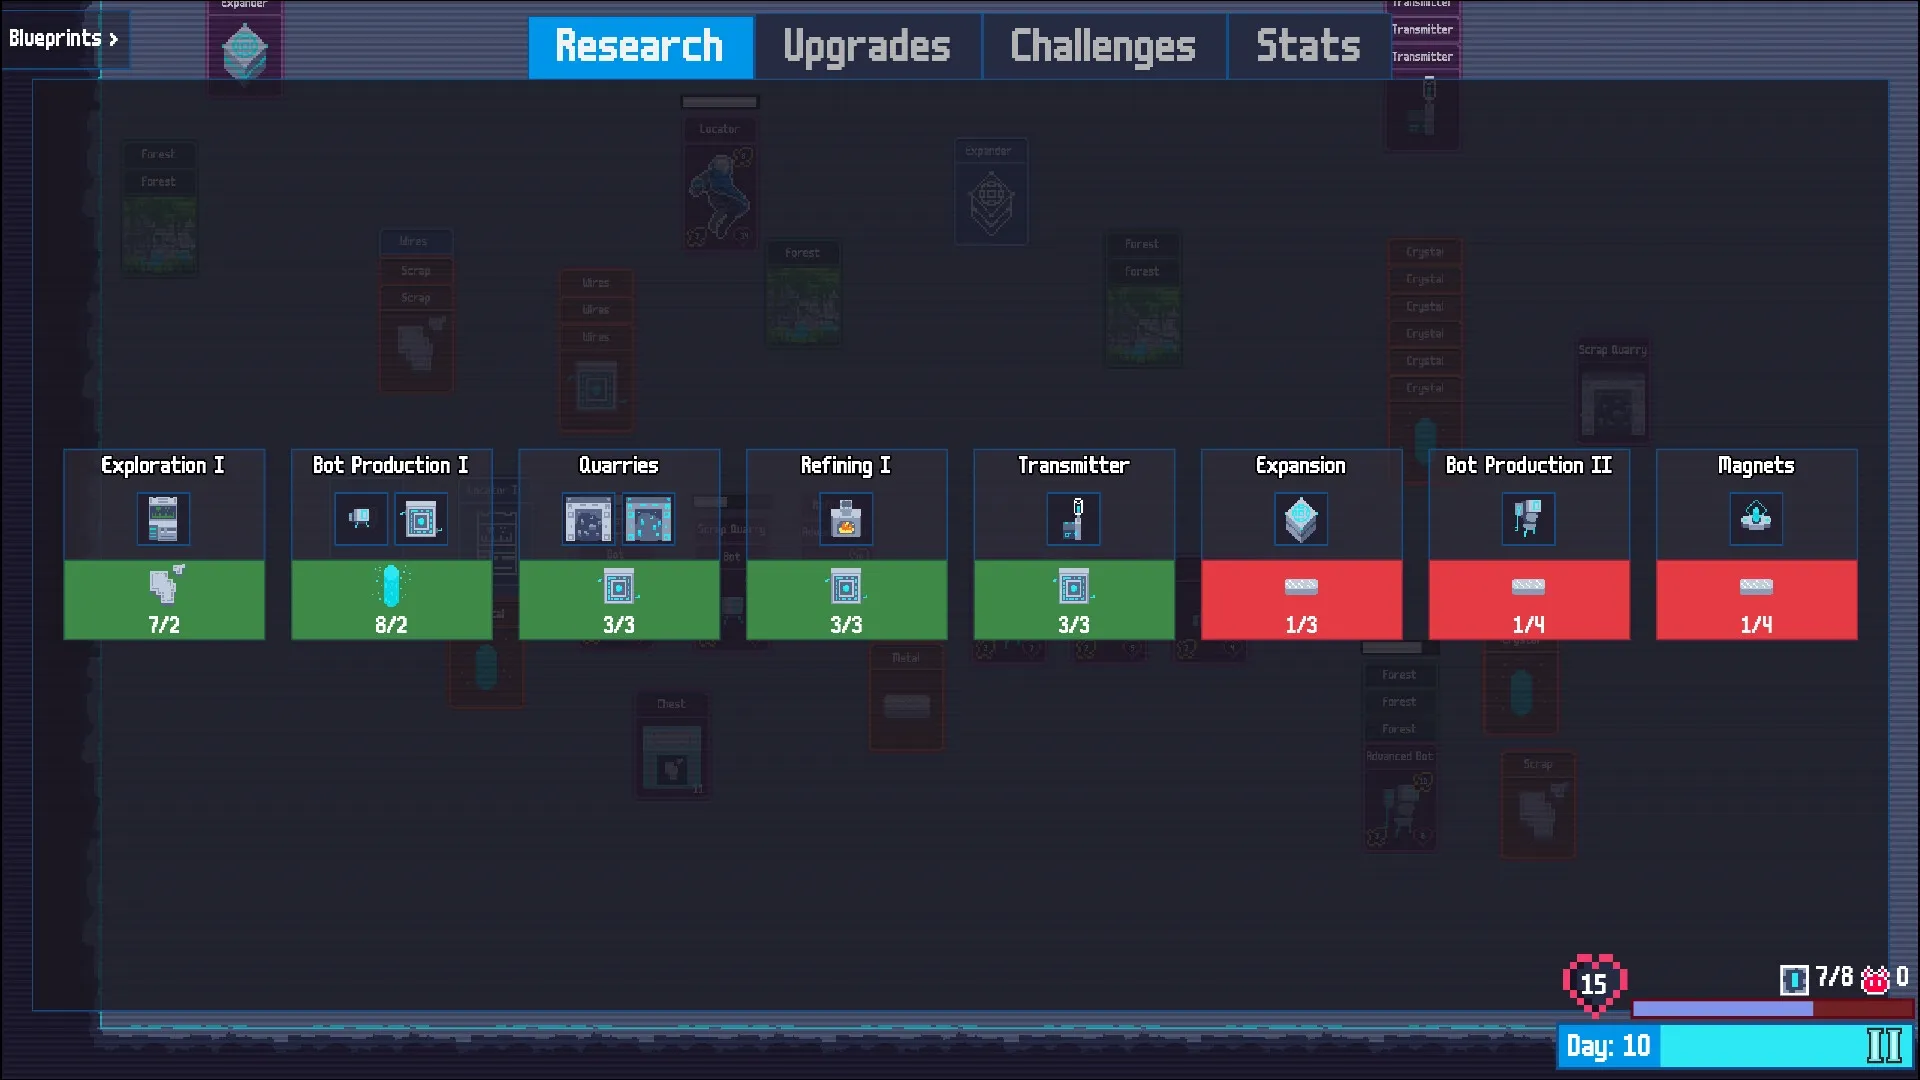Click the 7/2 progress count on Exploration I
This screenshot has height=1080, width=1920.
[x=164, y=625]
